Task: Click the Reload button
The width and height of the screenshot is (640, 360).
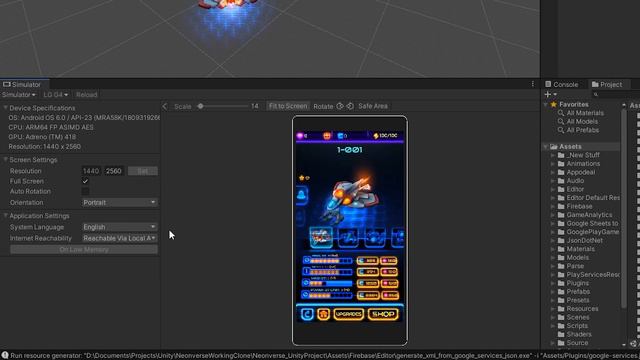Action: click(87, 95)
